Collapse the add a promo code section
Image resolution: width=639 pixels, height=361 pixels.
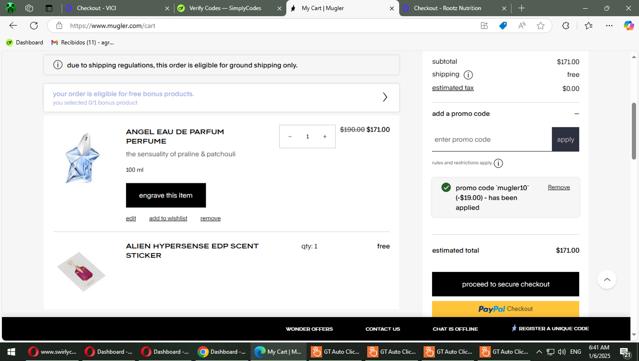(576, 114)
